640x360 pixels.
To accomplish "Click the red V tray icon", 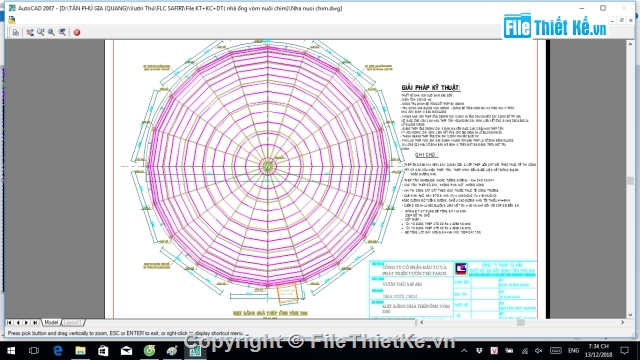I will (x=494, y=351).
